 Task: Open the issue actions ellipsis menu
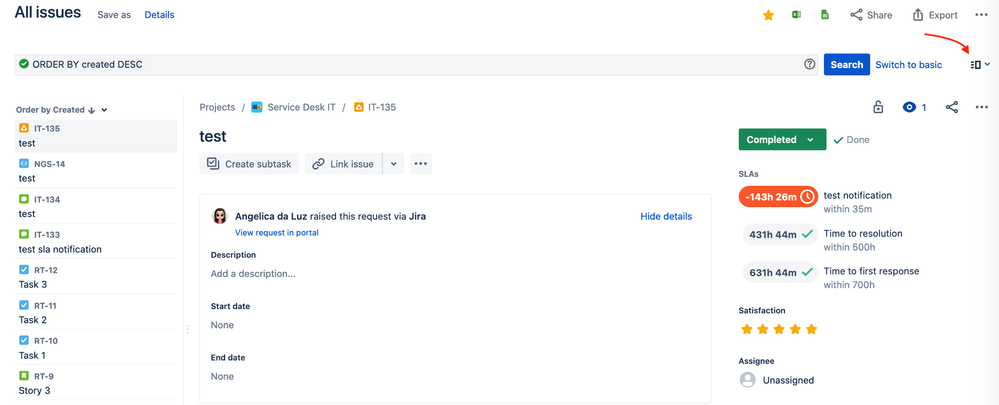pyautogui.click(x=982, y=107)
